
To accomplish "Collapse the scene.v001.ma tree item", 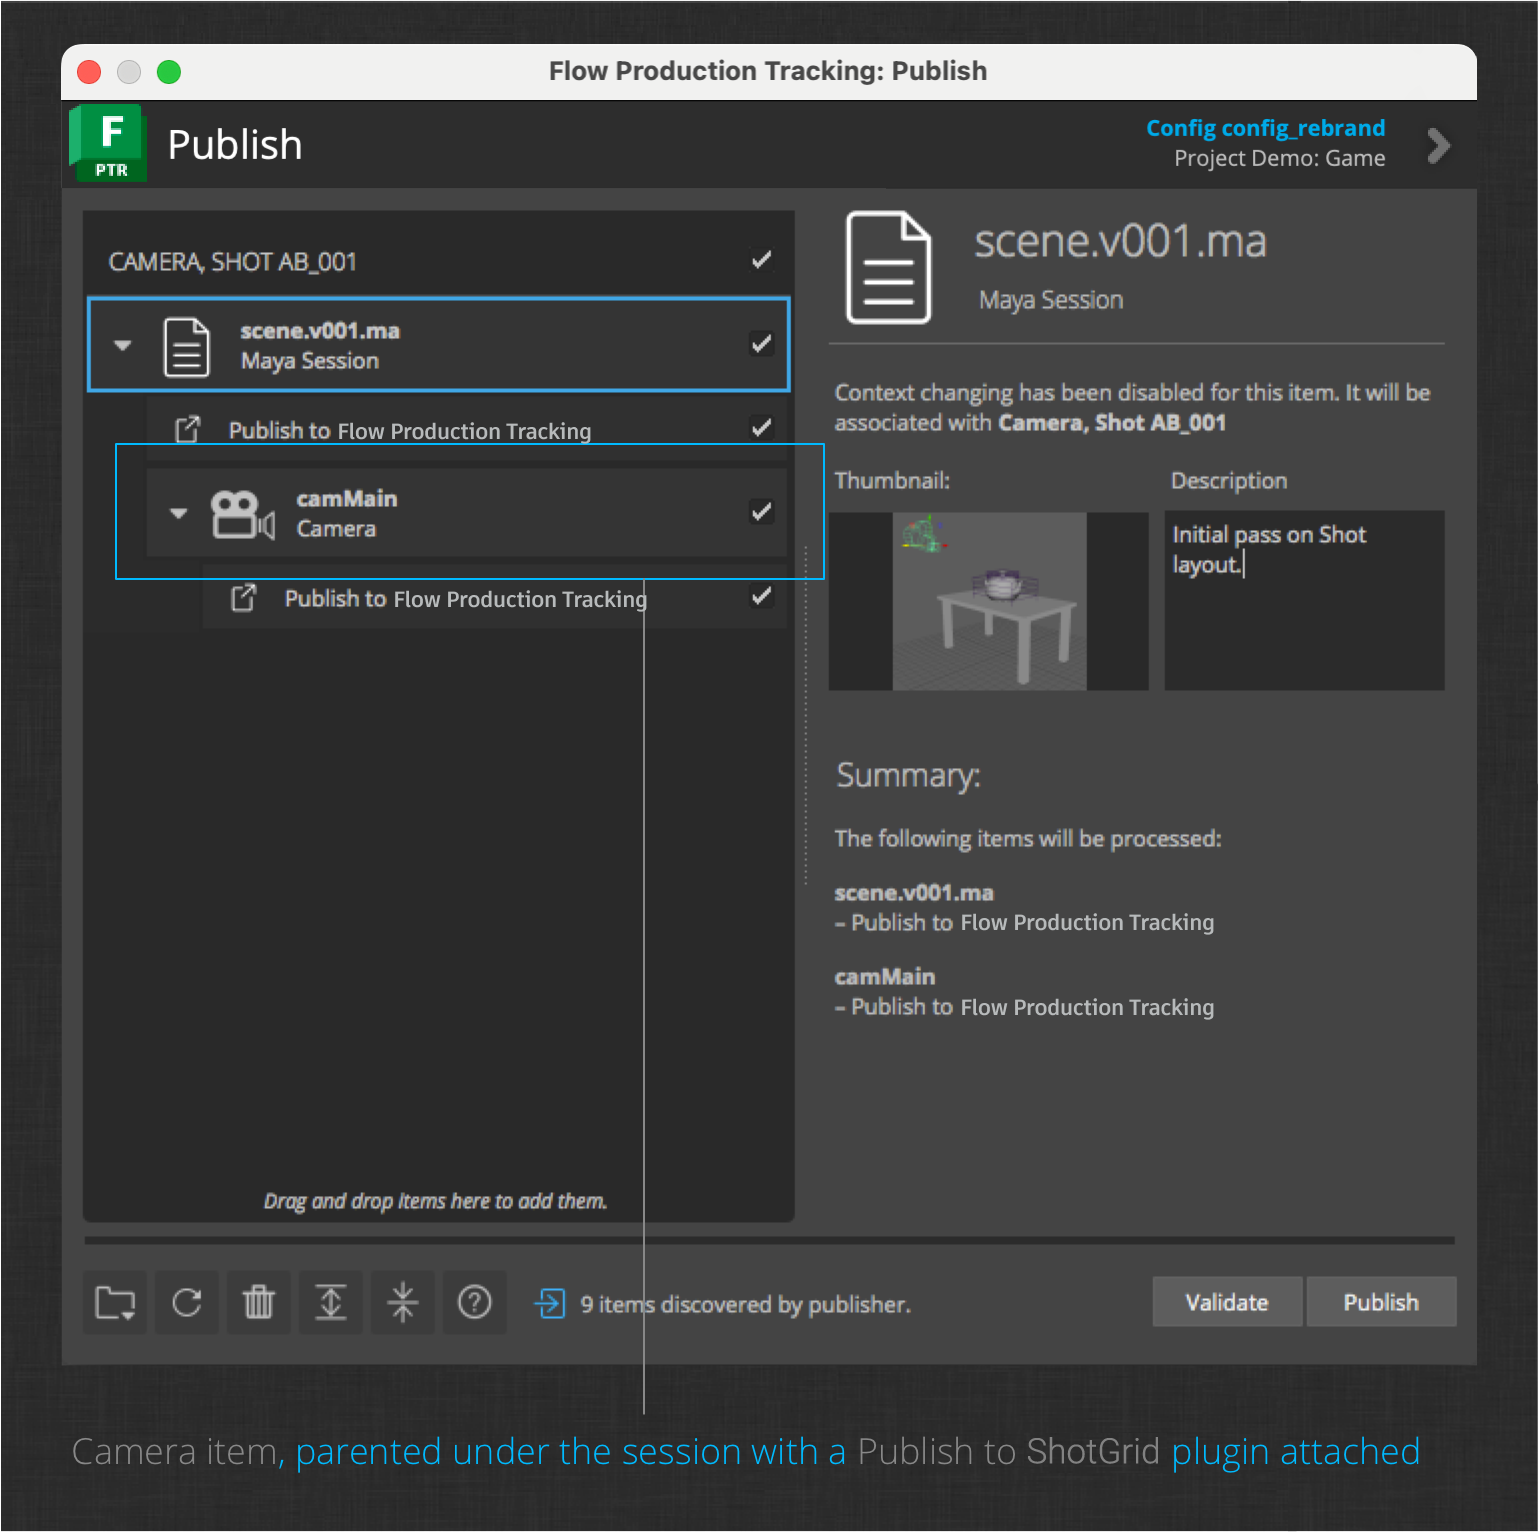I will (123, 345).
